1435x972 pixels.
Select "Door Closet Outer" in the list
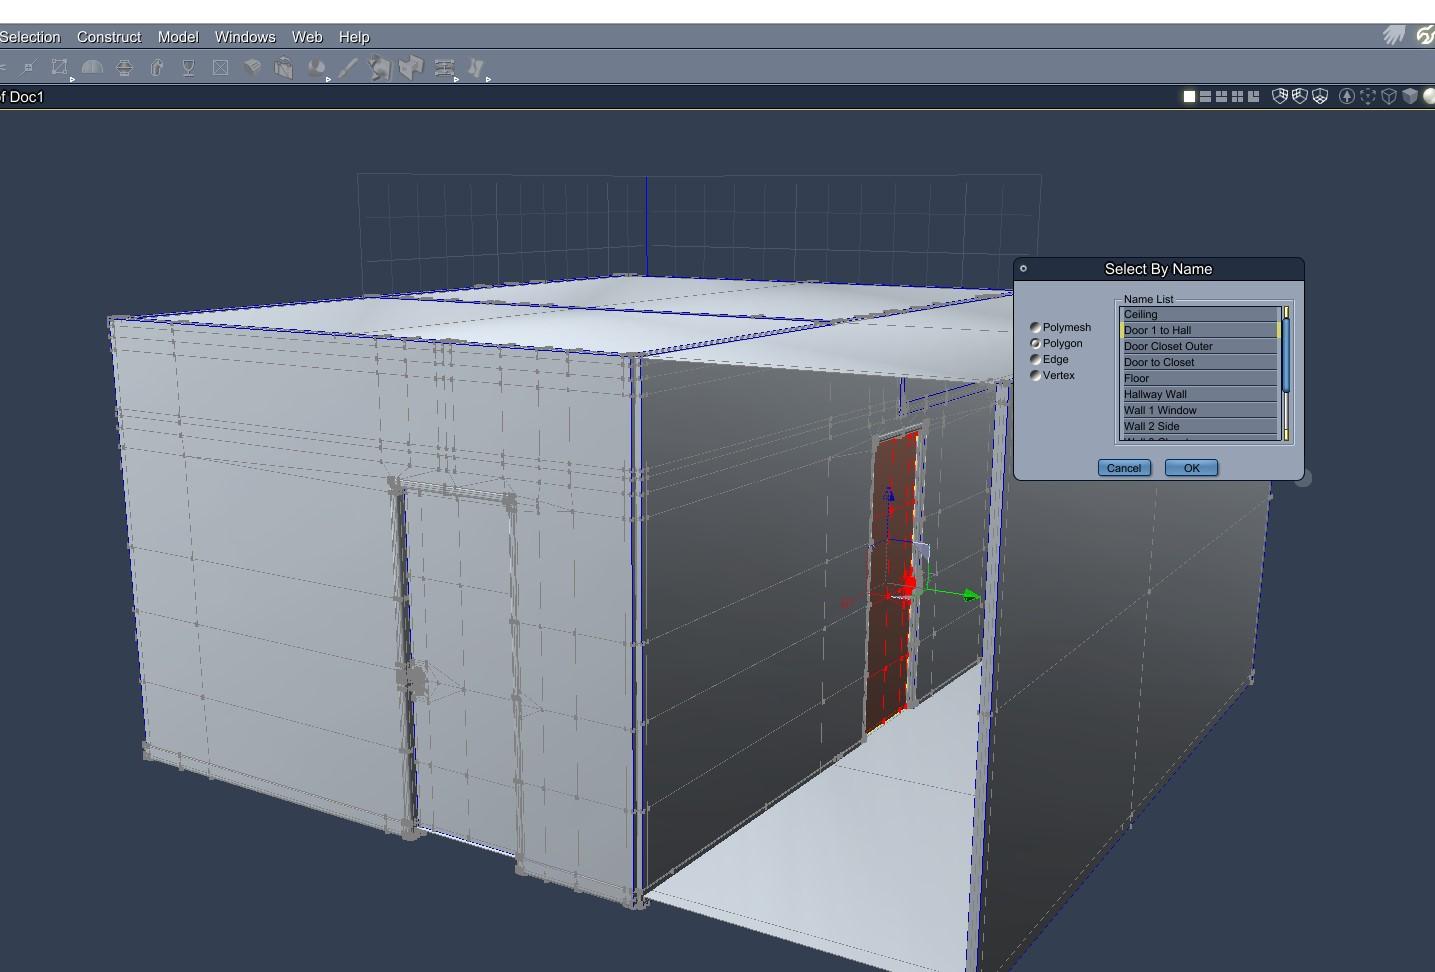tap(1199, 346)
